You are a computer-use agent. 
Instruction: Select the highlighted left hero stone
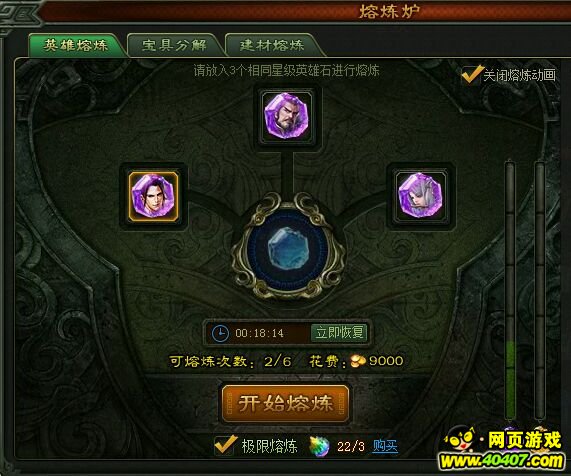point(154,197)
